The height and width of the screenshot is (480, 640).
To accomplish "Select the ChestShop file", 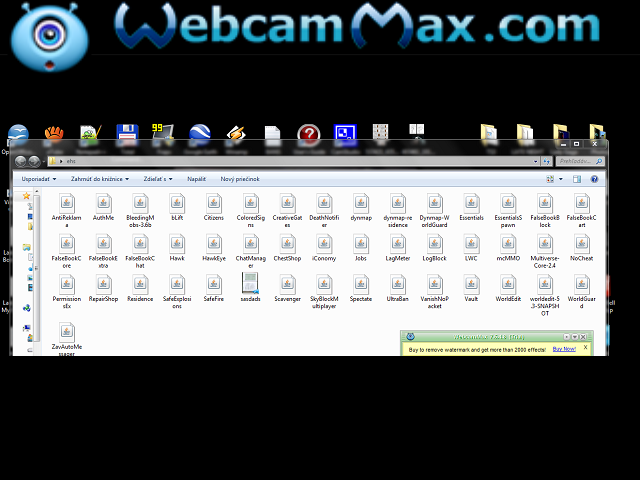I will click(287, 248).
